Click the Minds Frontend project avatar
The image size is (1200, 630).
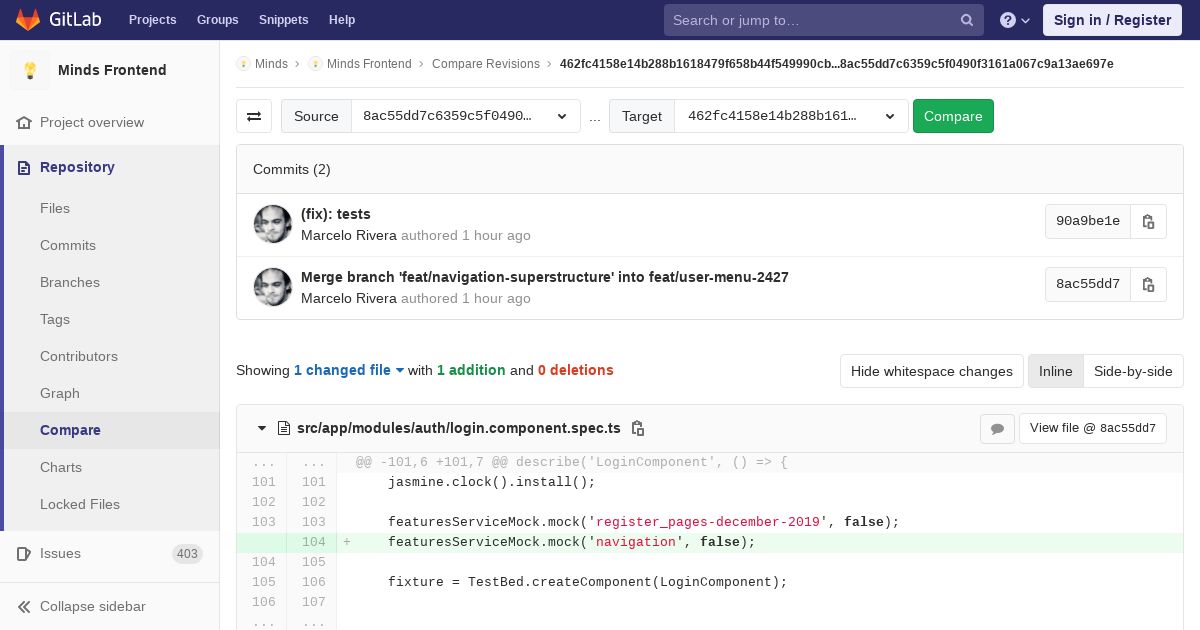[x=30, y=70]
